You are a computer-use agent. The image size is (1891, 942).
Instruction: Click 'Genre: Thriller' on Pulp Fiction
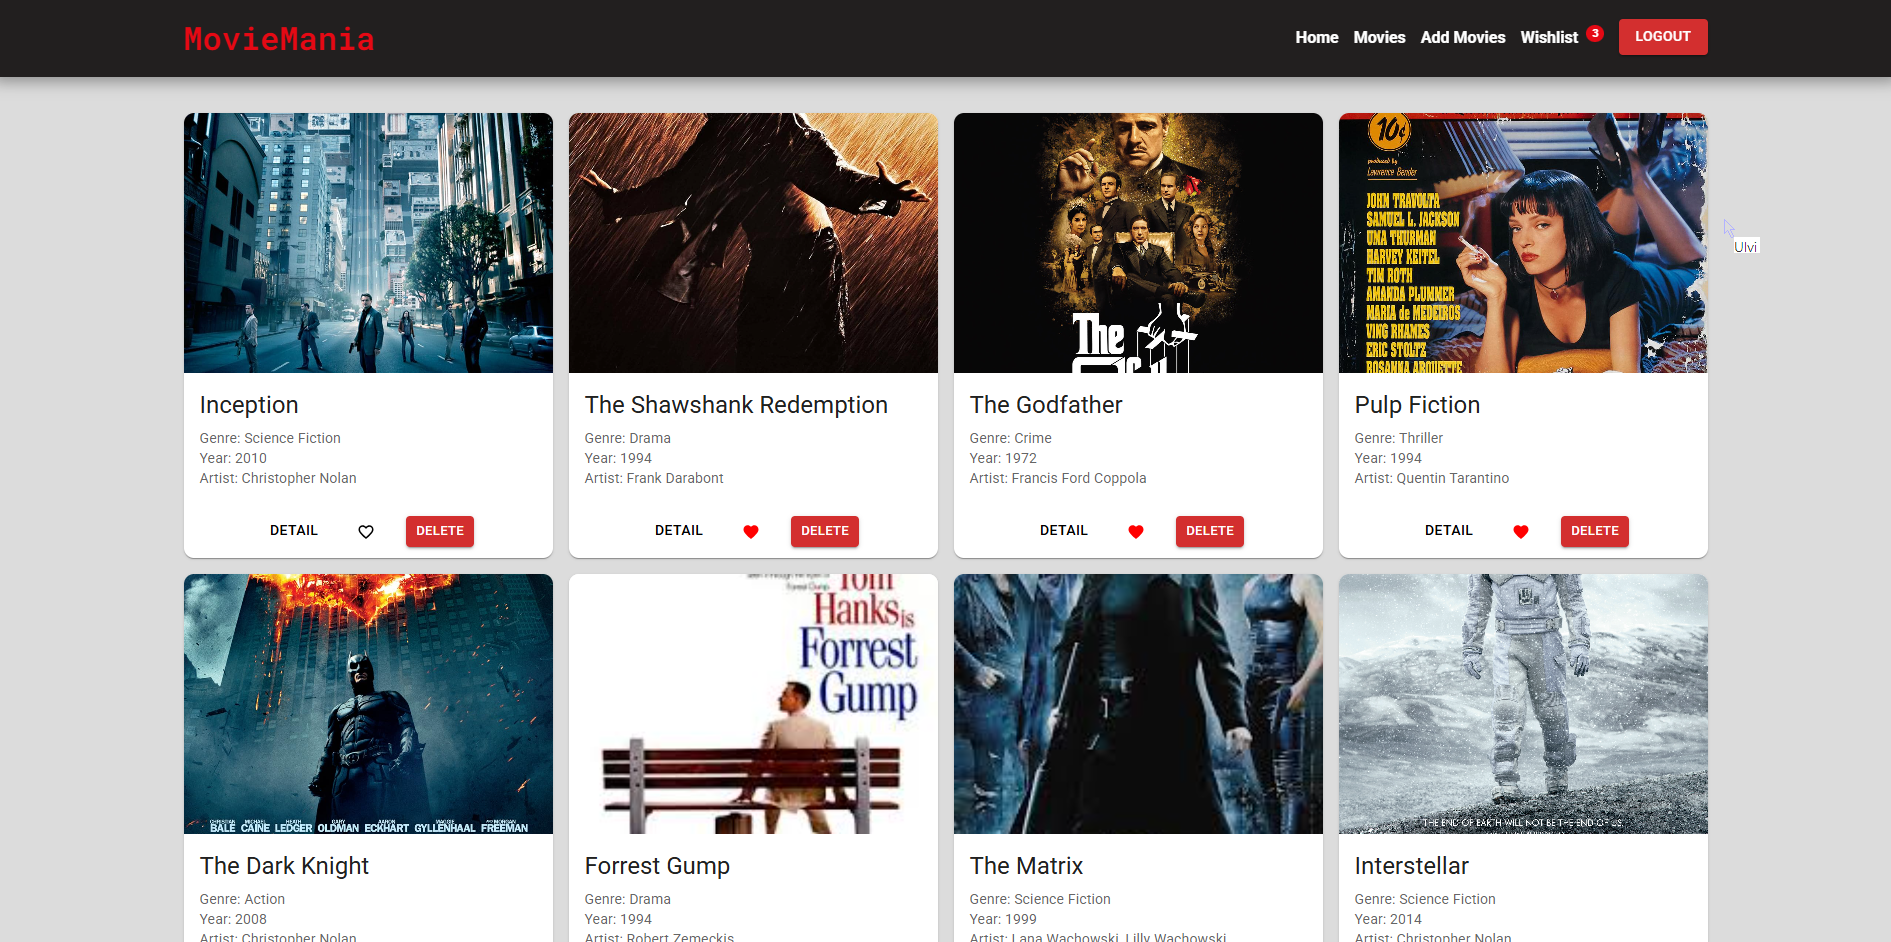tap(1399, 438)
